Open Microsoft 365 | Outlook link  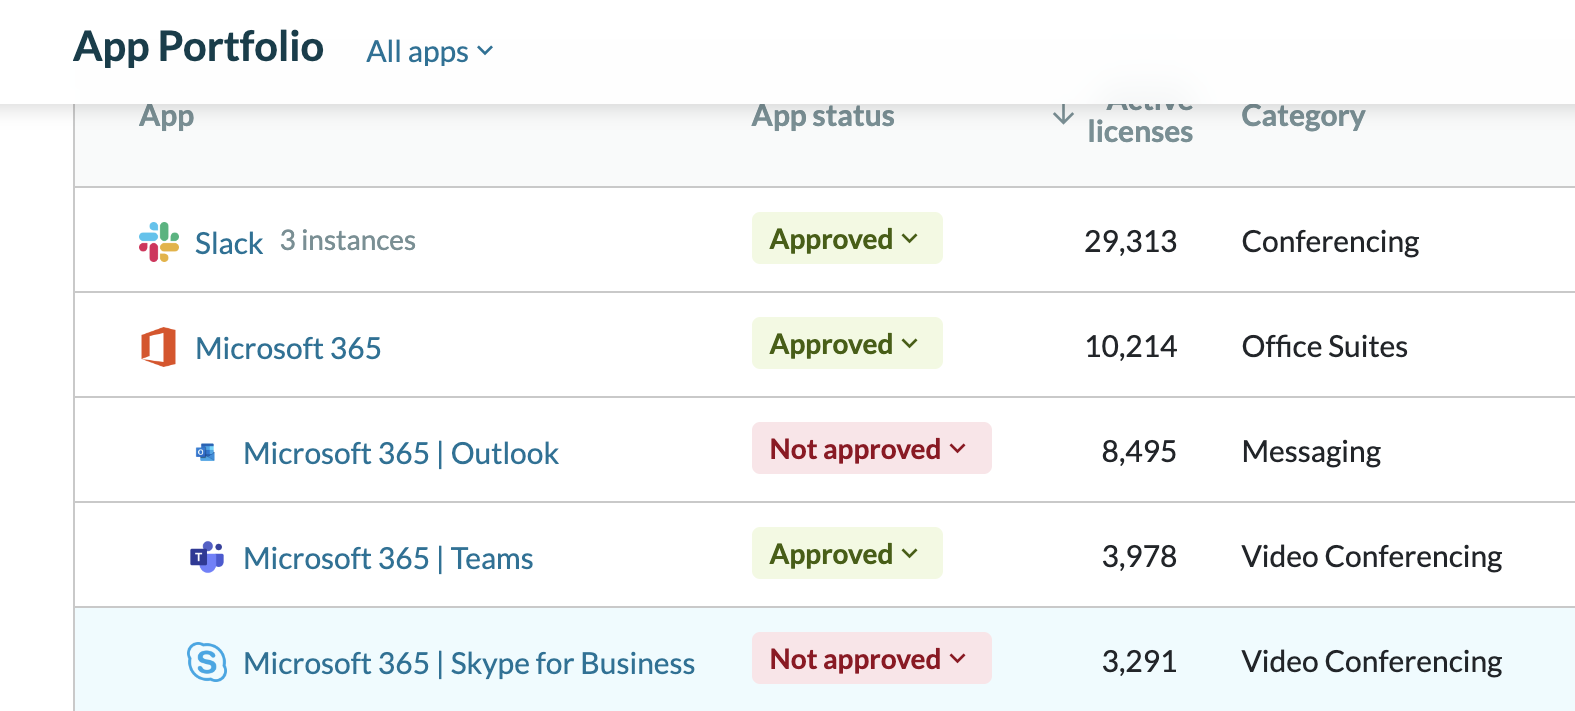[400, 453]
